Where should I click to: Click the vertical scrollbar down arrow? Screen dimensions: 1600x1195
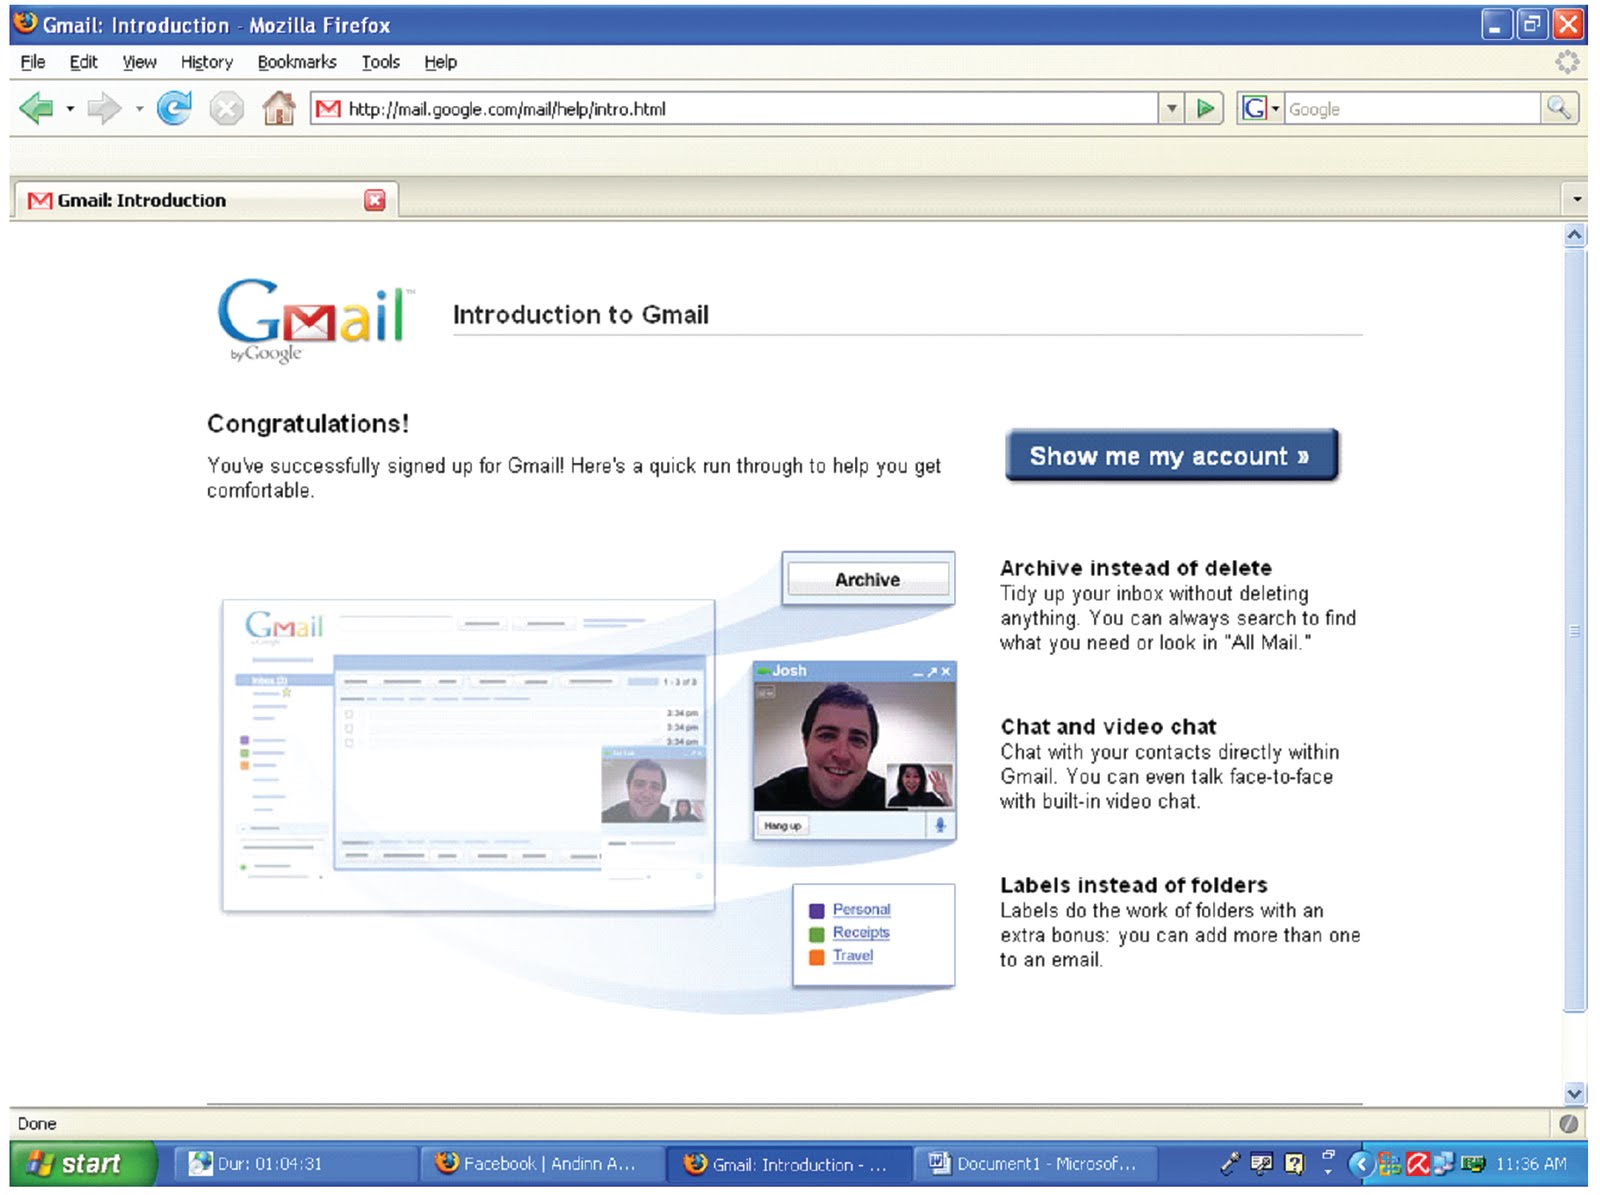(1574, 1093)
